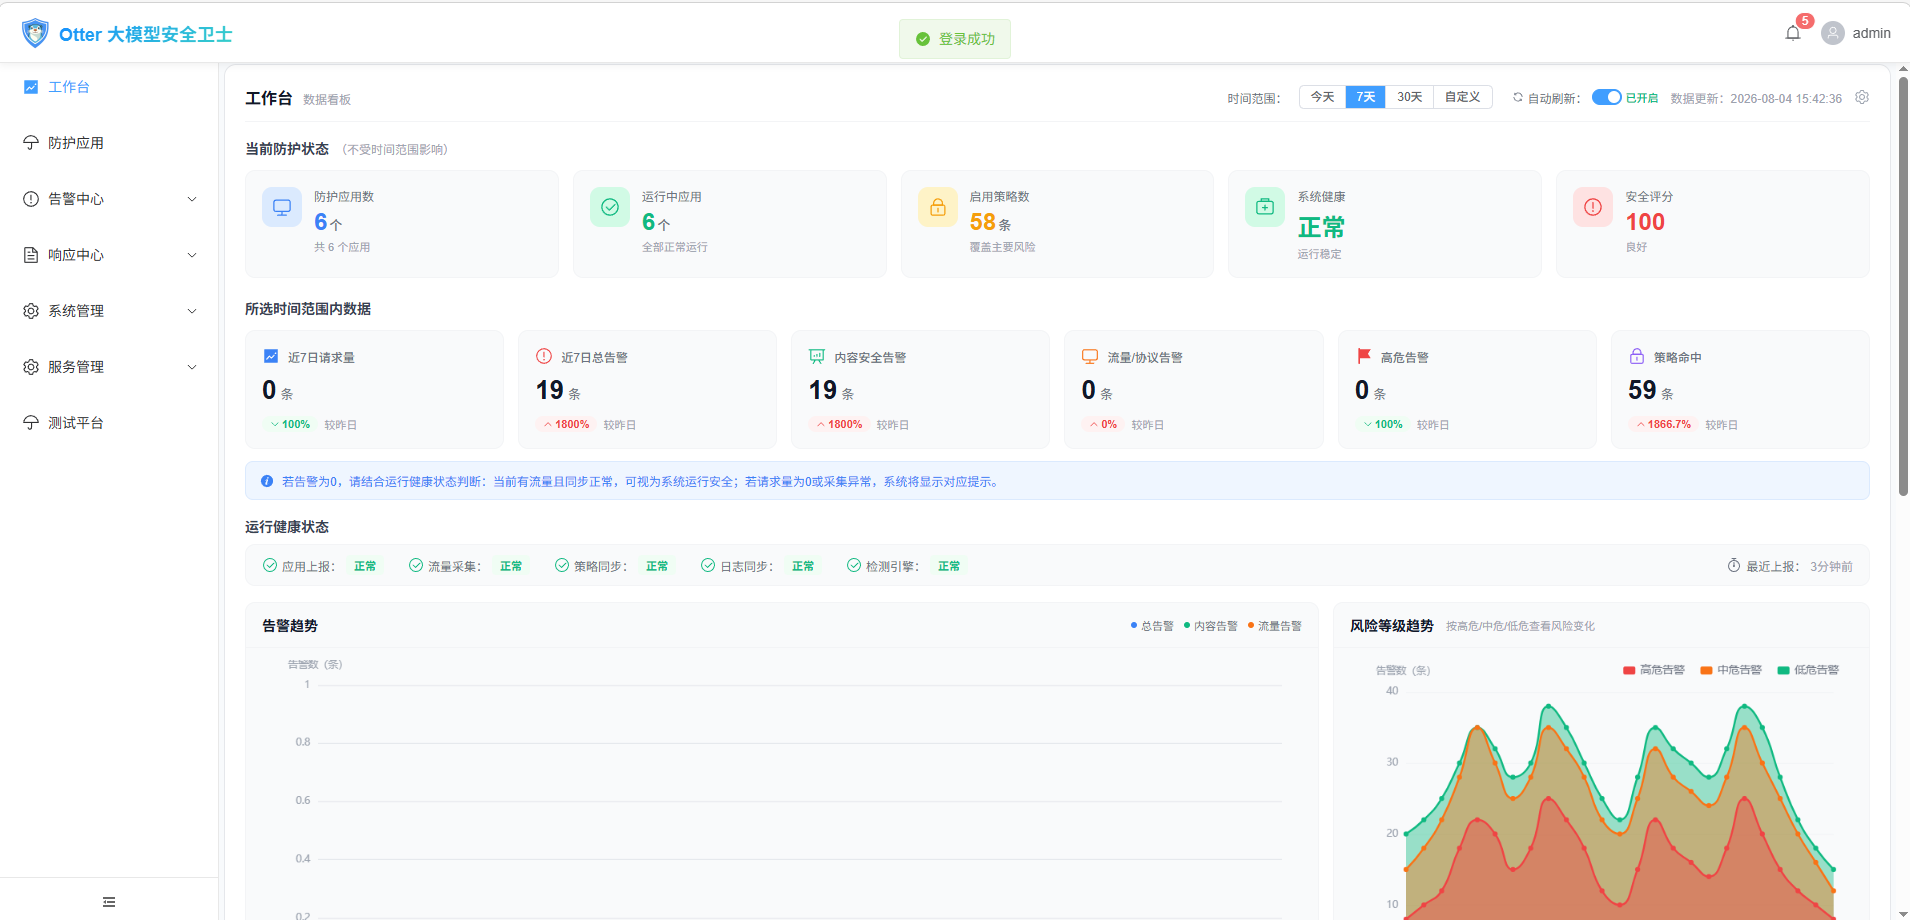The width and height of the screenshot is (1910, 920).
Task: Click the 运行中应用 checkmark icon
Action: coord(610,207)
